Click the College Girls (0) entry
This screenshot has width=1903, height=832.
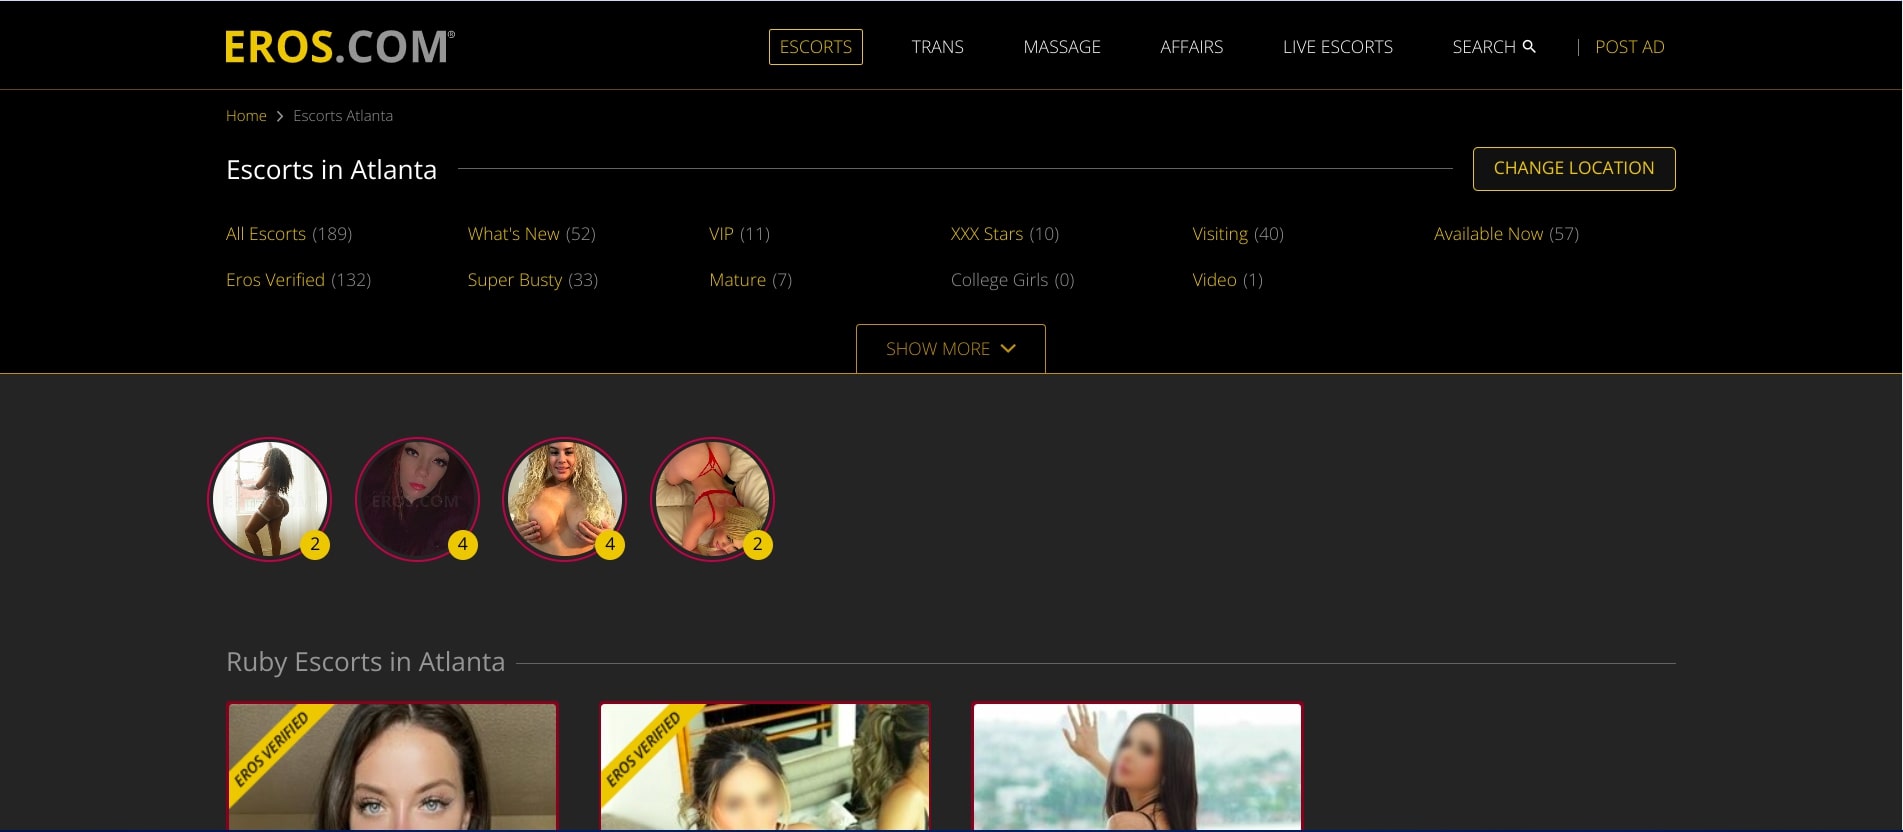point(1013,280)
